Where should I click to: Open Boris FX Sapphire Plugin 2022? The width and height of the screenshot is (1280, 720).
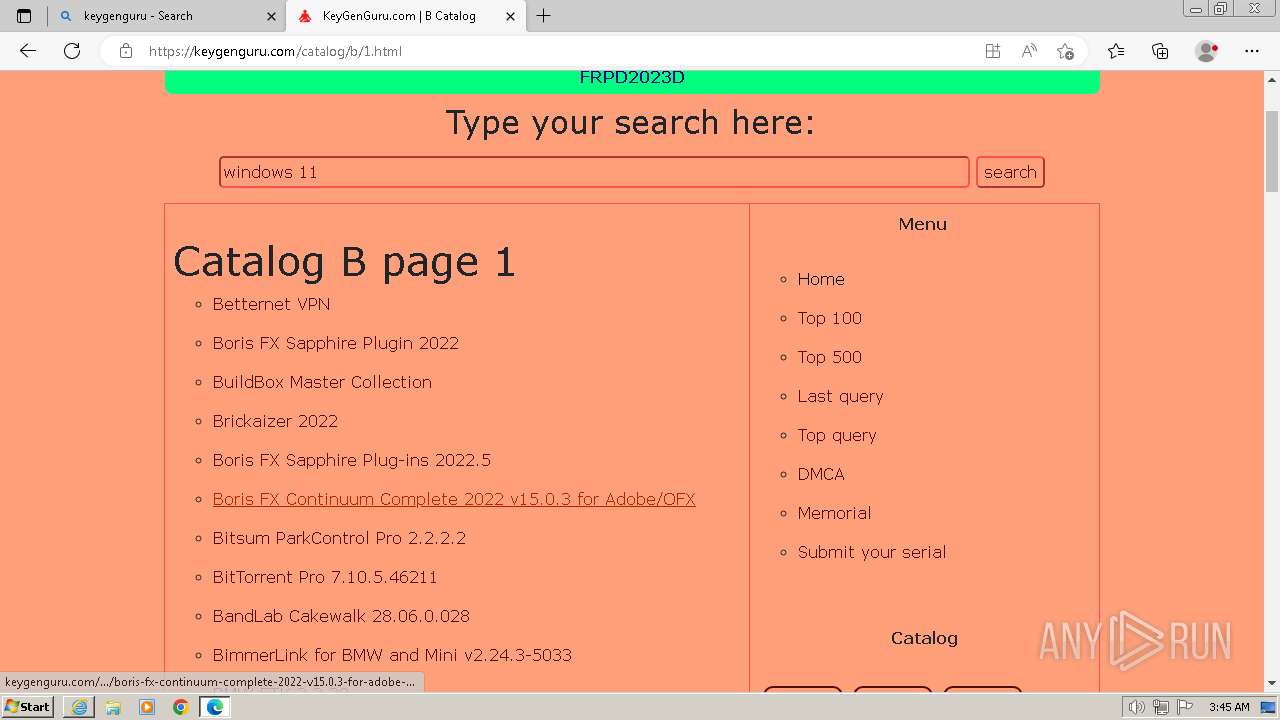point(336,343)
